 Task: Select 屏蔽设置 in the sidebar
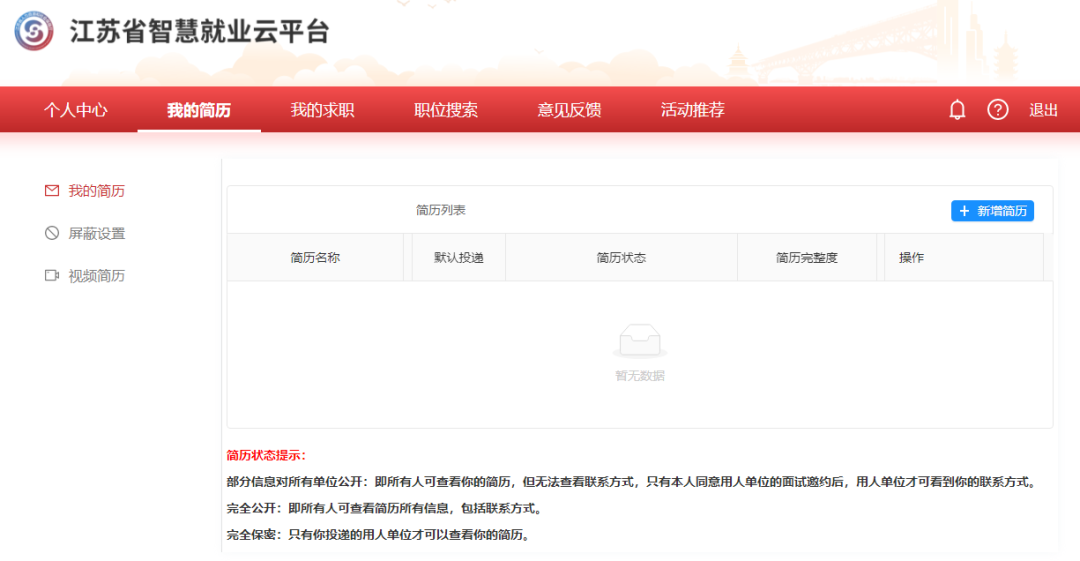(x=96, y=233)
